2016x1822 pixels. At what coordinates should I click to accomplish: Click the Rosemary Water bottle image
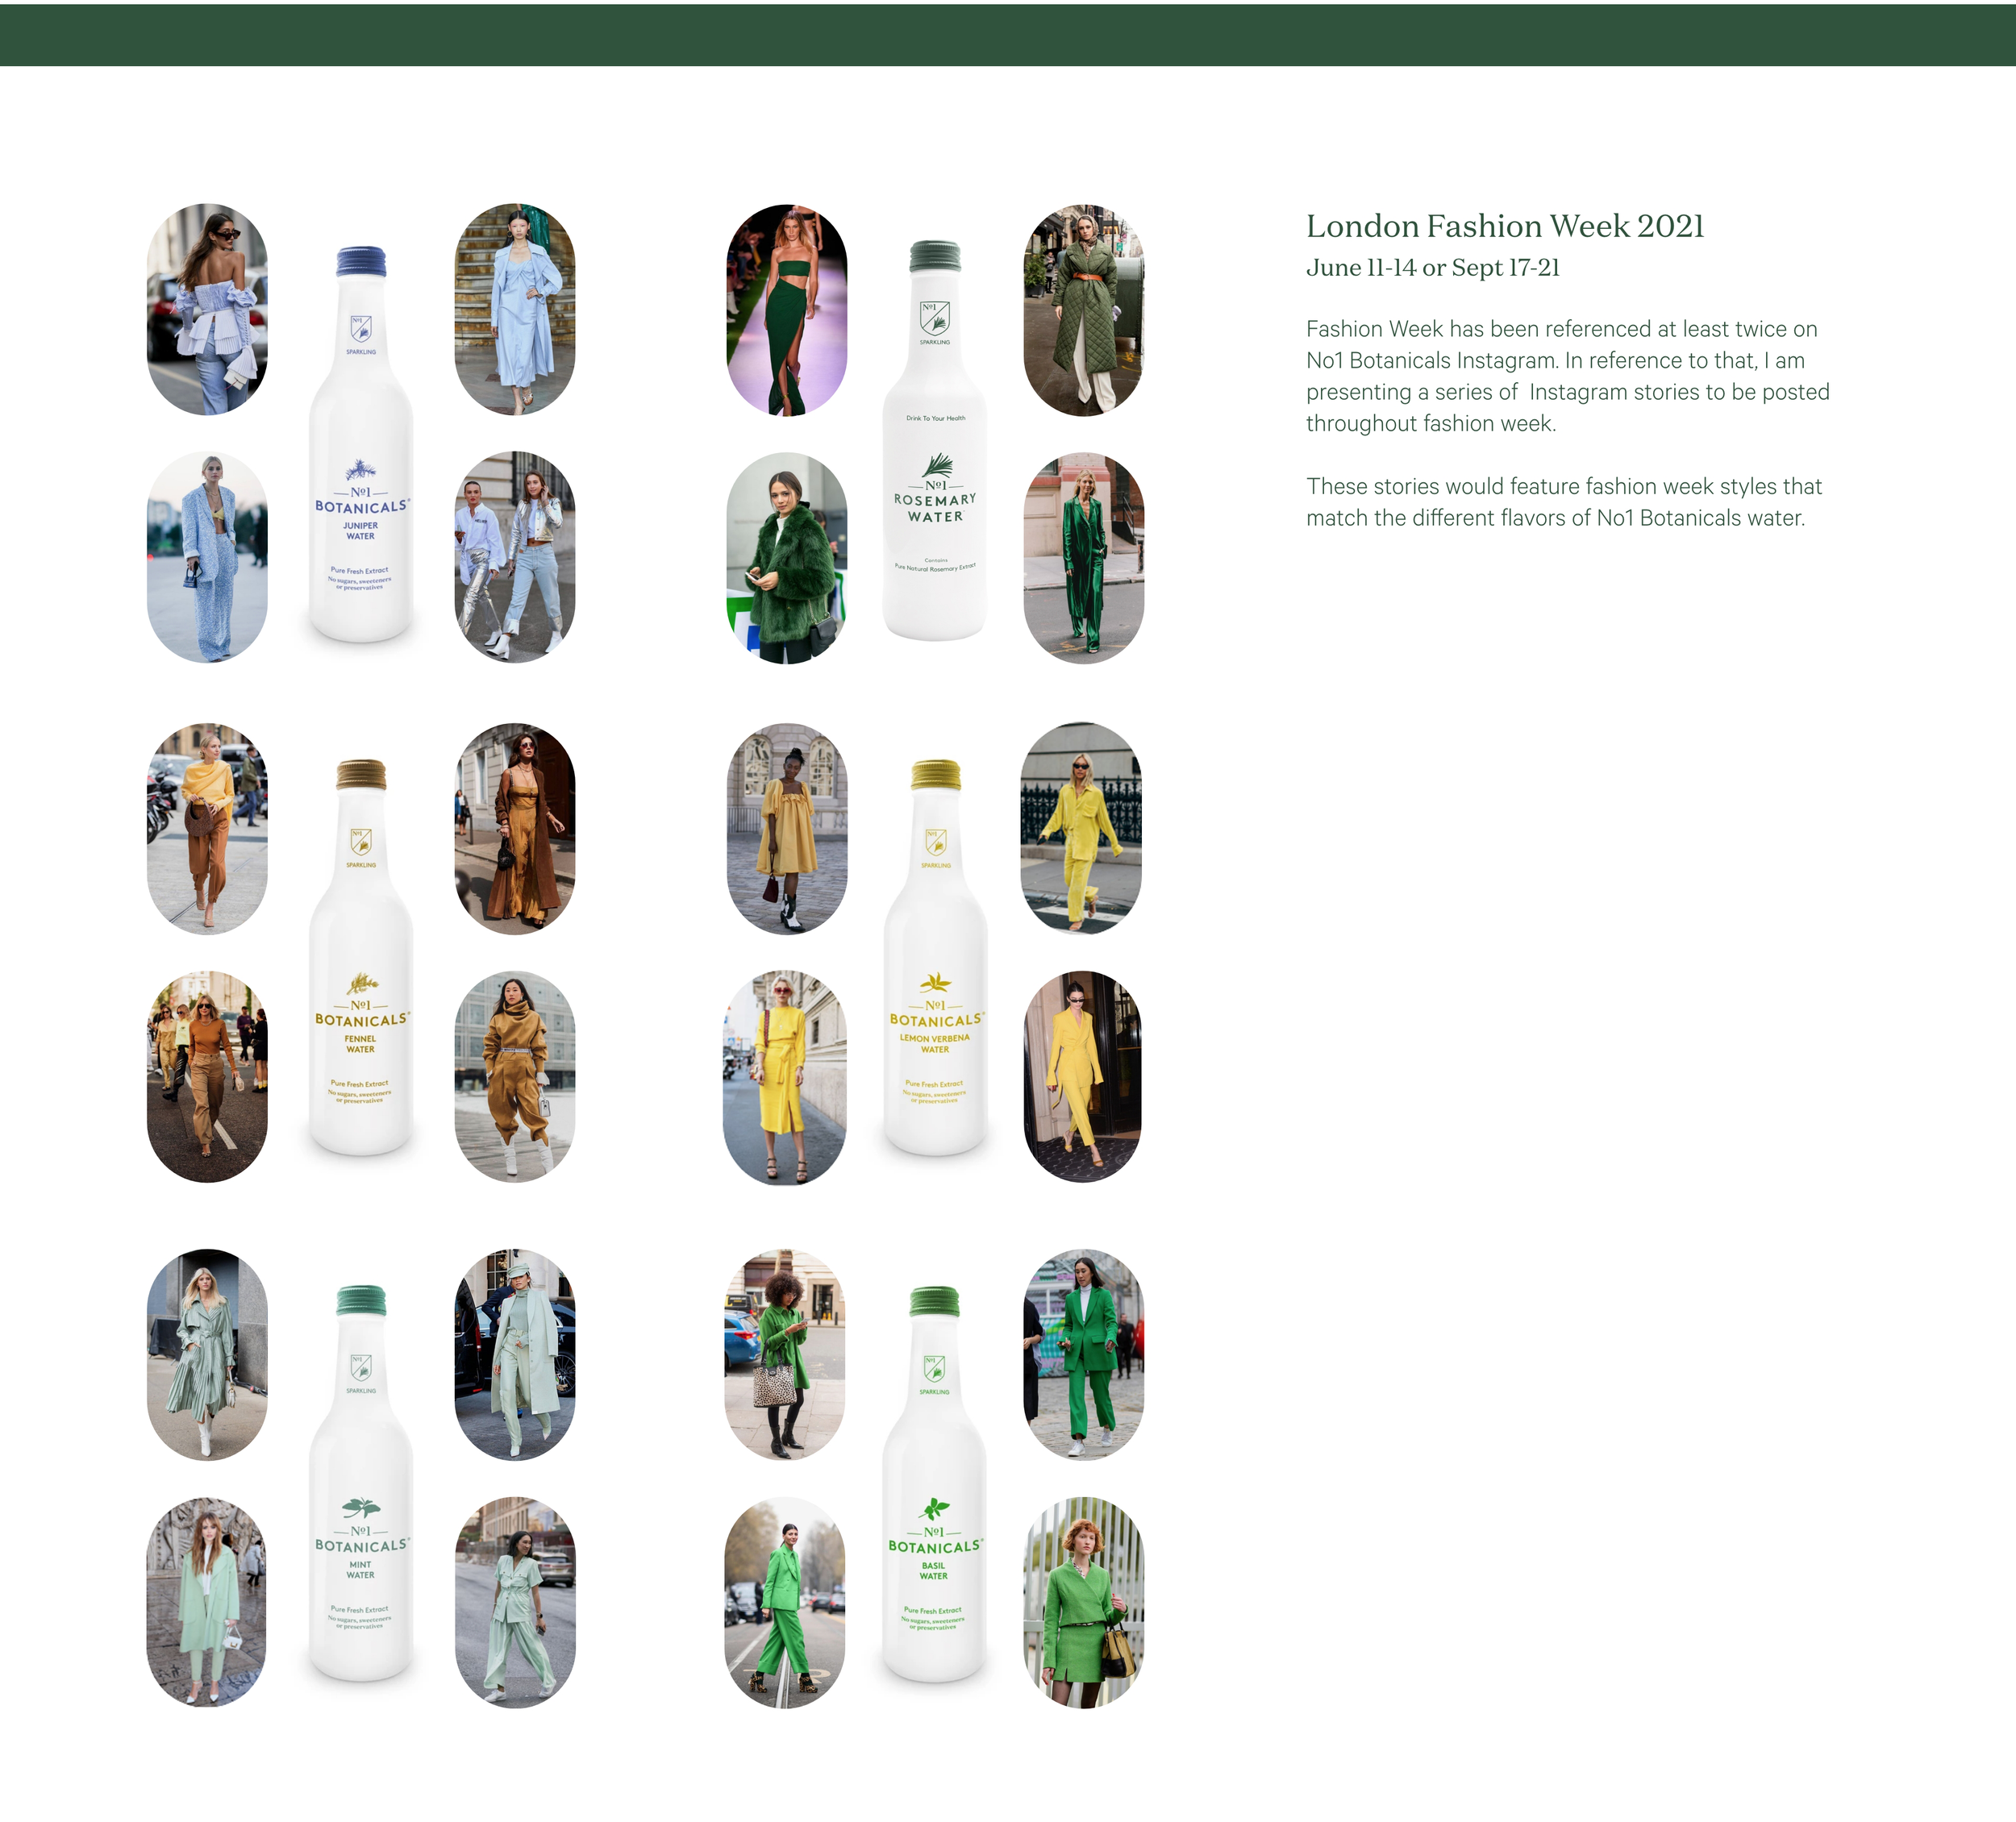(x=935, y=440)
